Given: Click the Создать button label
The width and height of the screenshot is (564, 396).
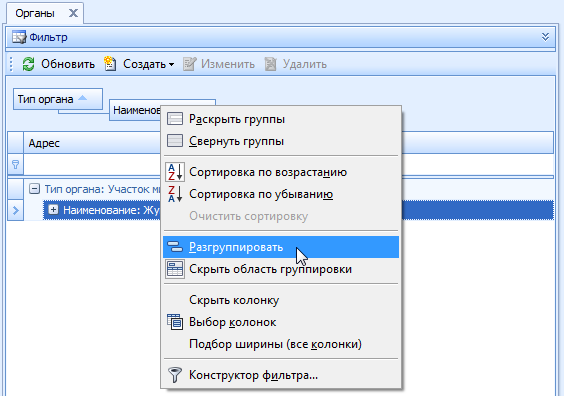Looking at the screenshot, I should coord(145,64).
